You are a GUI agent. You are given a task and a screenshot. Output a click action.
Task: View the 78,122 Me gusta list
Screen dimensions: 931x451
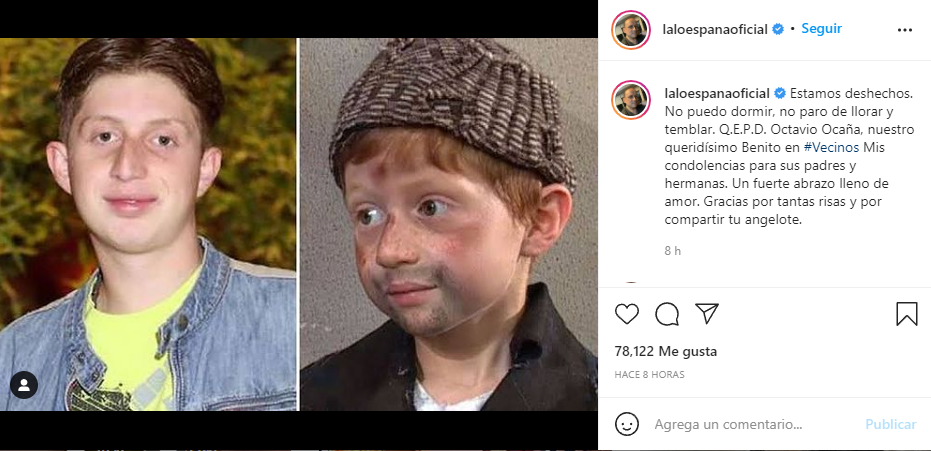pos(666,351)
